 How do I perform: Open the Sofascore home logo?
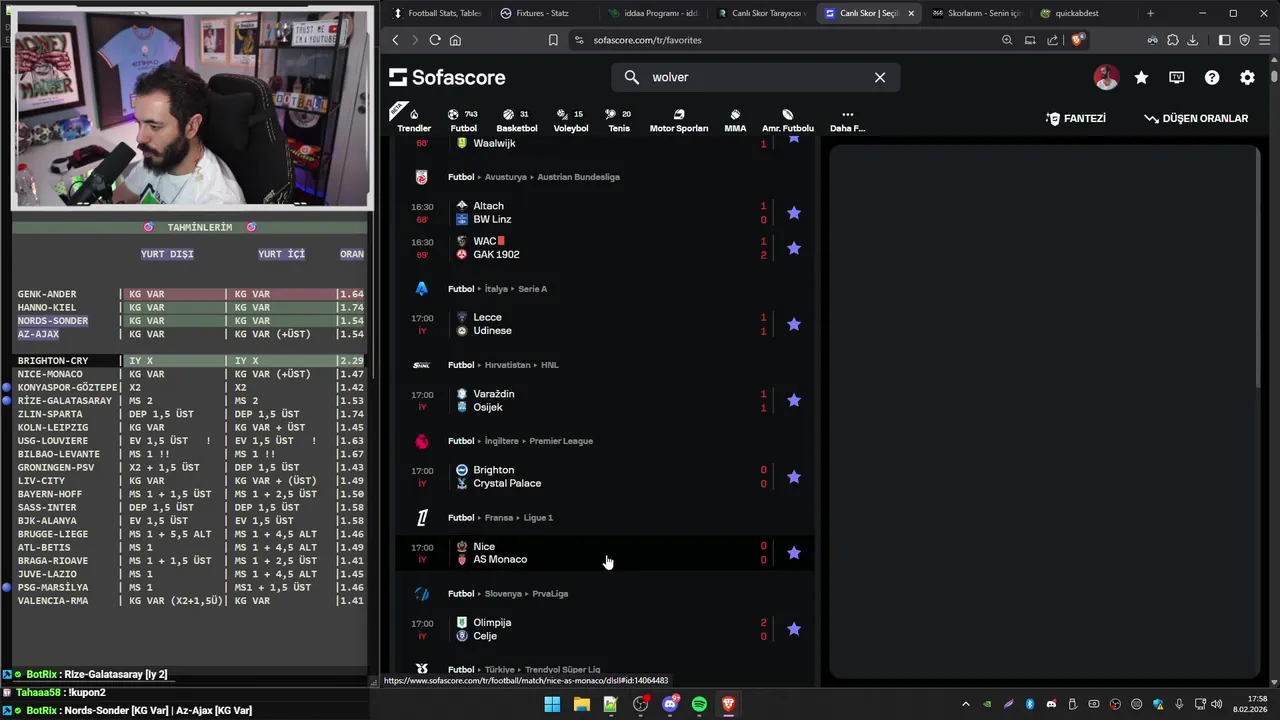coord(447,77)
